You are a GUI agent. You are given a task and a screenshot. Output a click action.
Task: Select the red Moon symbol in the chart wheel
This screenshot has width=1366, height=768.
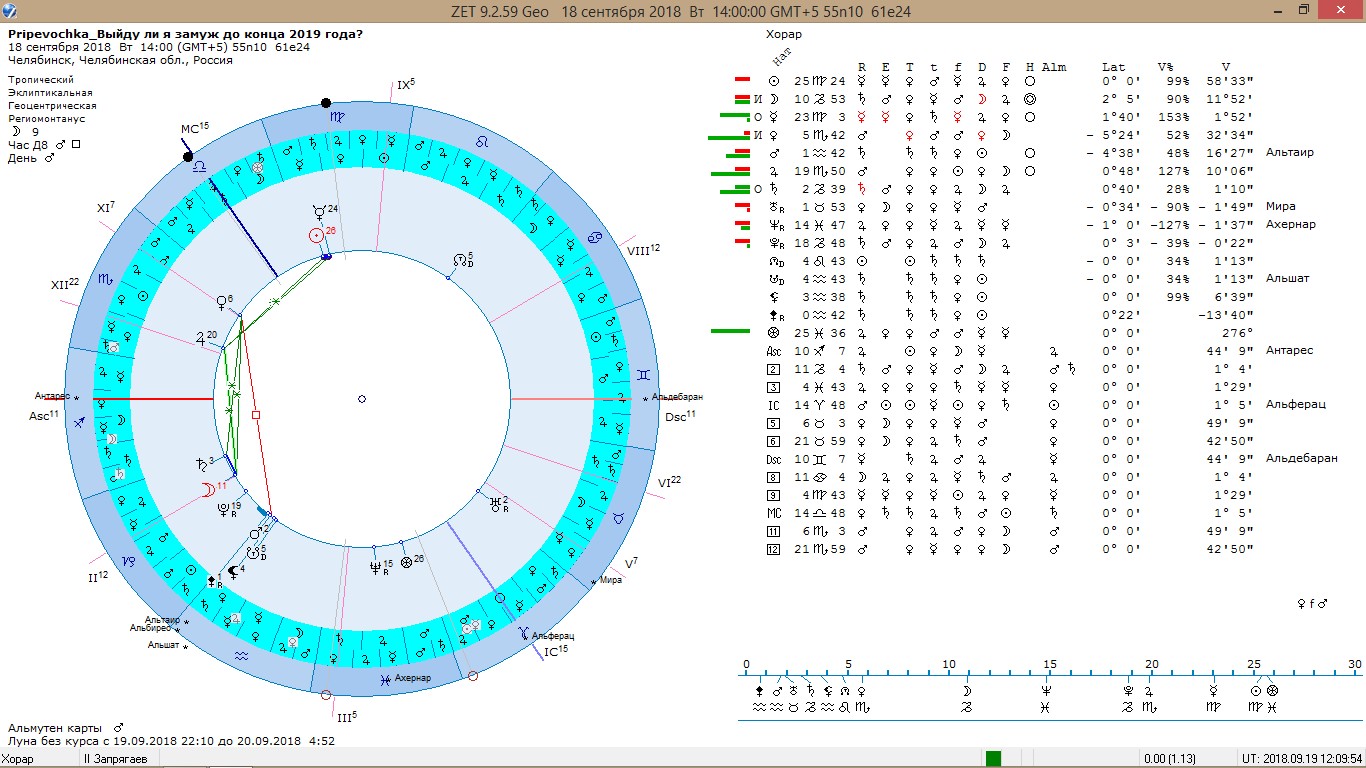pyautogui.click(x=206, y=489)
